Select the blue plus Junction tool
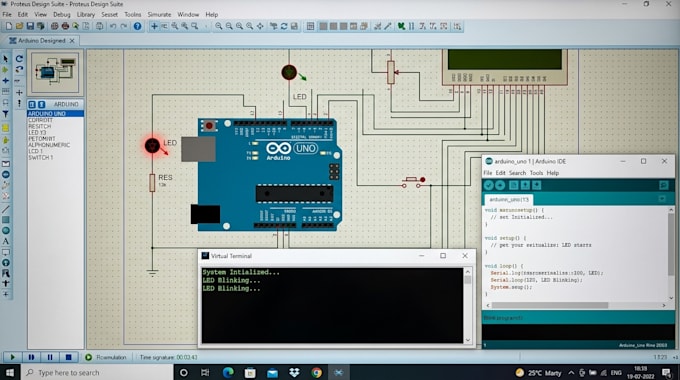Image resolution: width=680 pixels, height=380 pixels. [6, 81]
